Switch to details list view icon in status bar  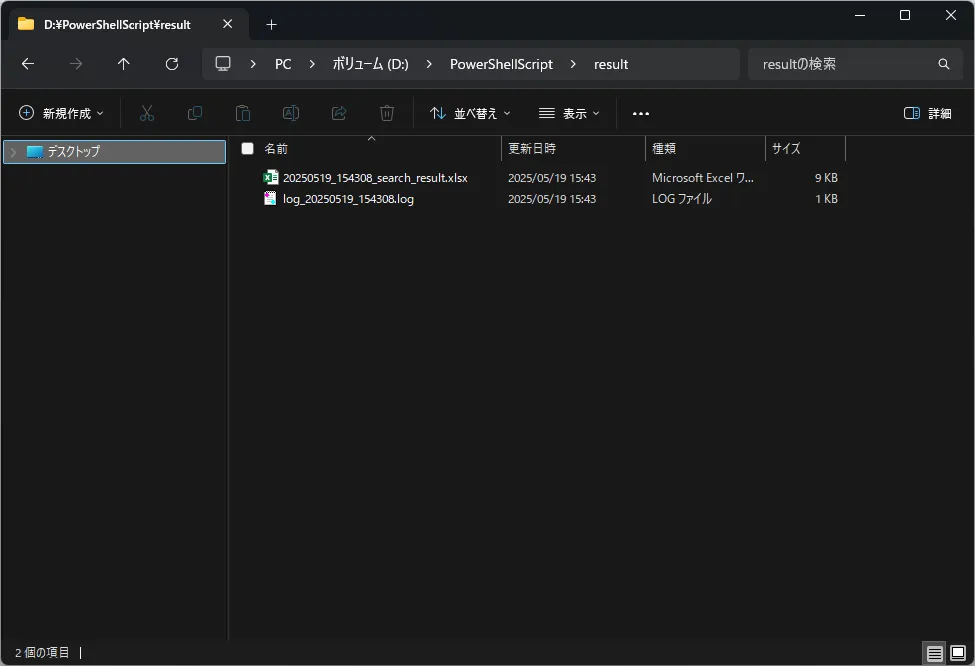pyautogui.click(x=934, y=654)
